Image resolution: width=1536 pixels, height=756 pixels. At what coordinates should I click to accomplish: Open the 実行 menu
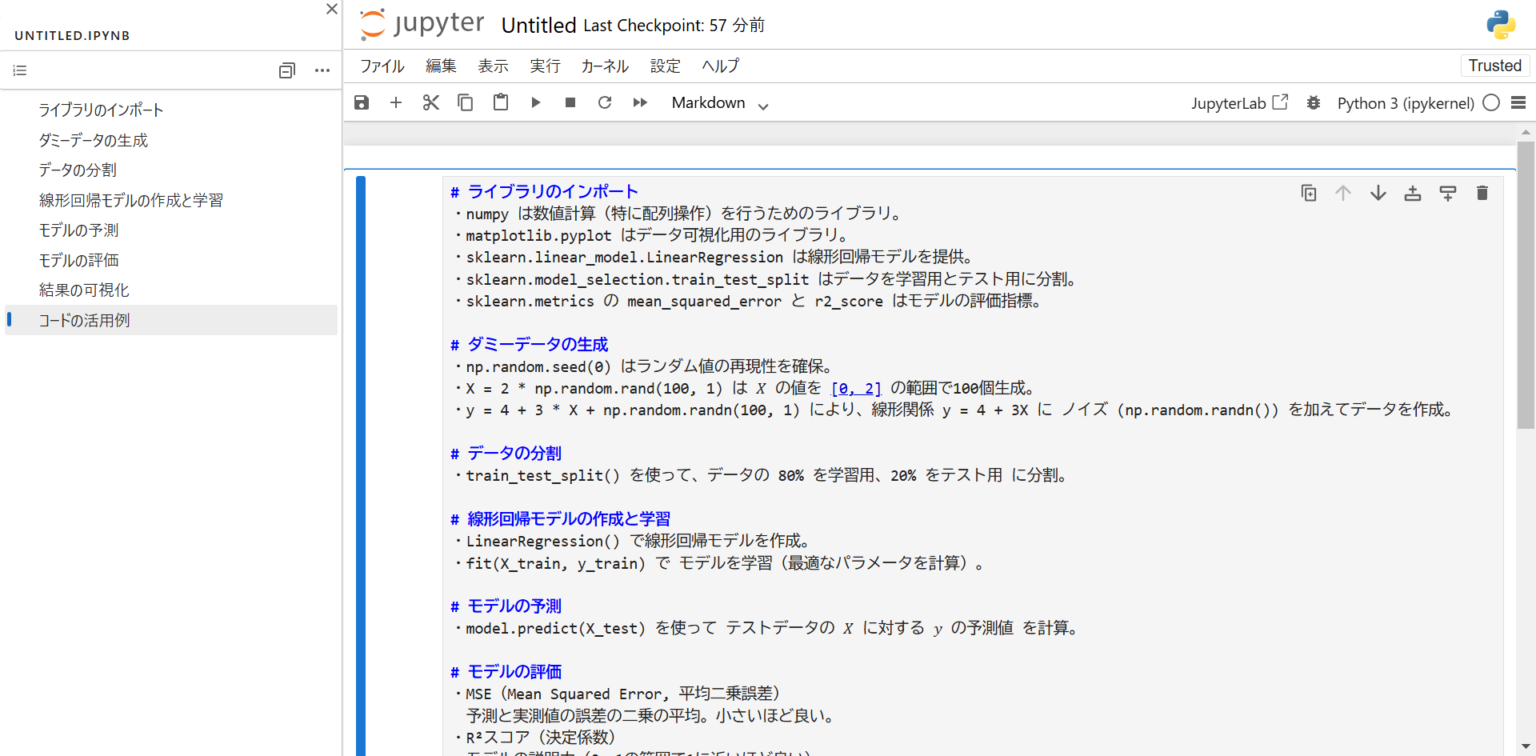545,66
